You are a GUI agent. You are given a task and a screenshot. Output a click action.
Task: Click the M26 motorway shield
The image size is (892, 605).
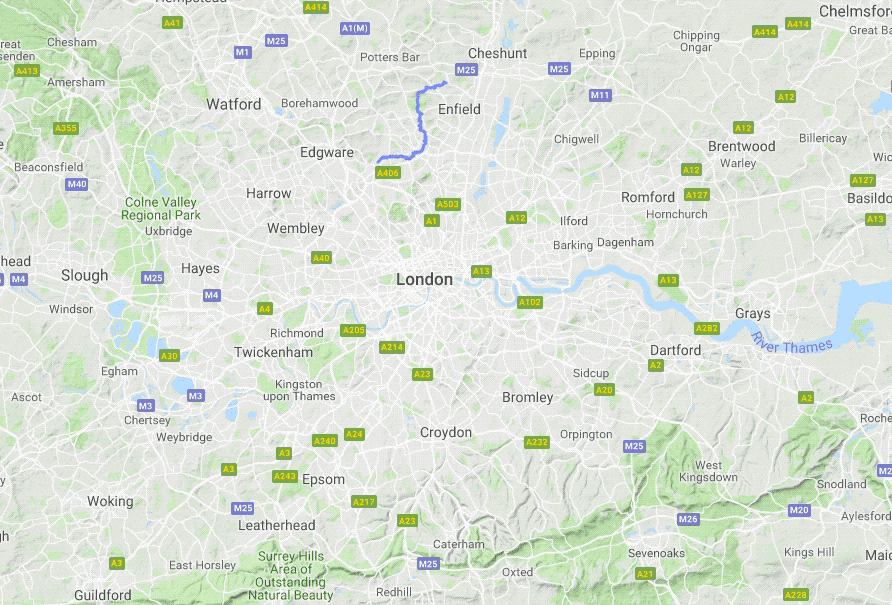(x=688, y=519)
